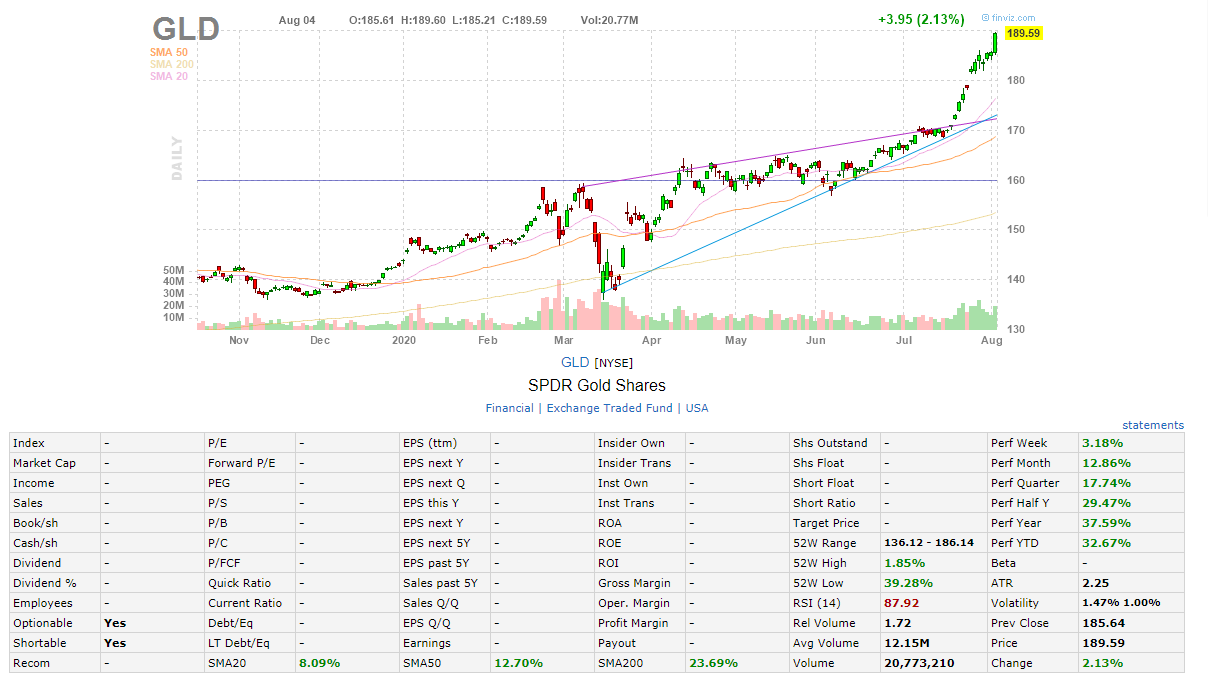Viewport: 1208px width, 692px height.
Task: Click the Vol:20.77M label in chart header
Action: [x=609, y=20]
